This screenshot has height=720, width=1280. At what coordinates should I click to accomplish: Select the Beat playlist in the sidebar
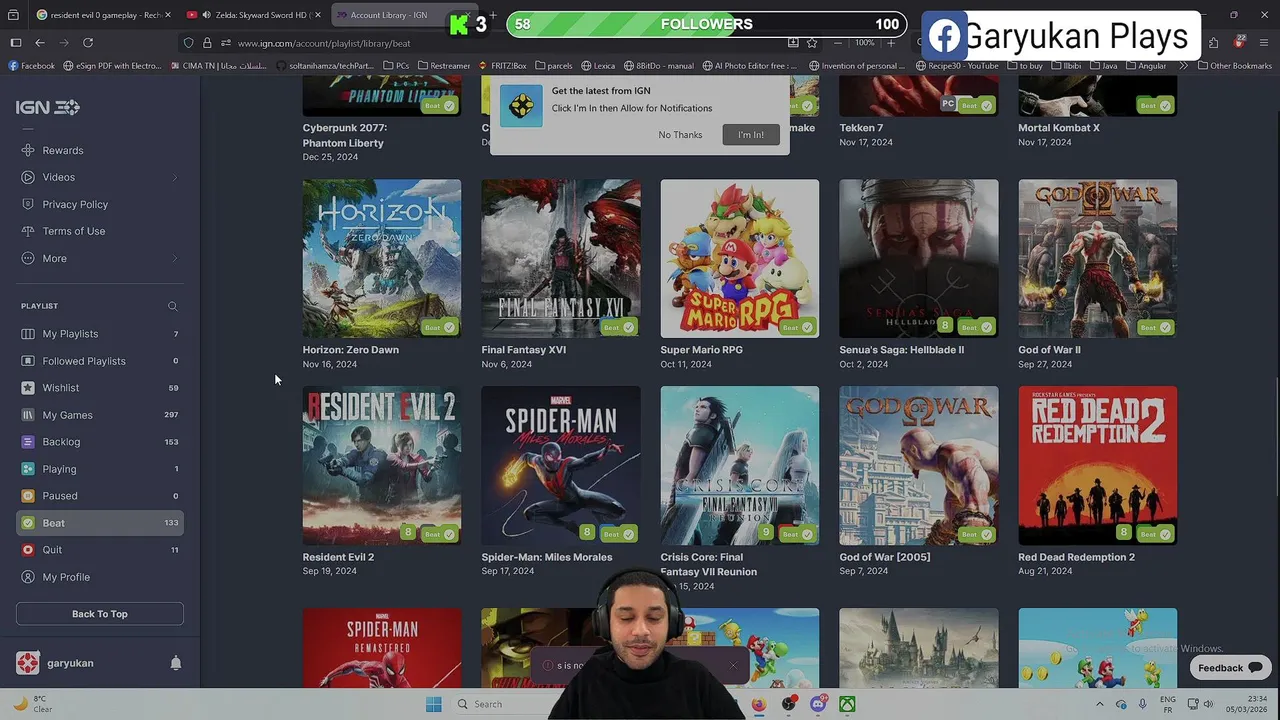tap(99, 523)
